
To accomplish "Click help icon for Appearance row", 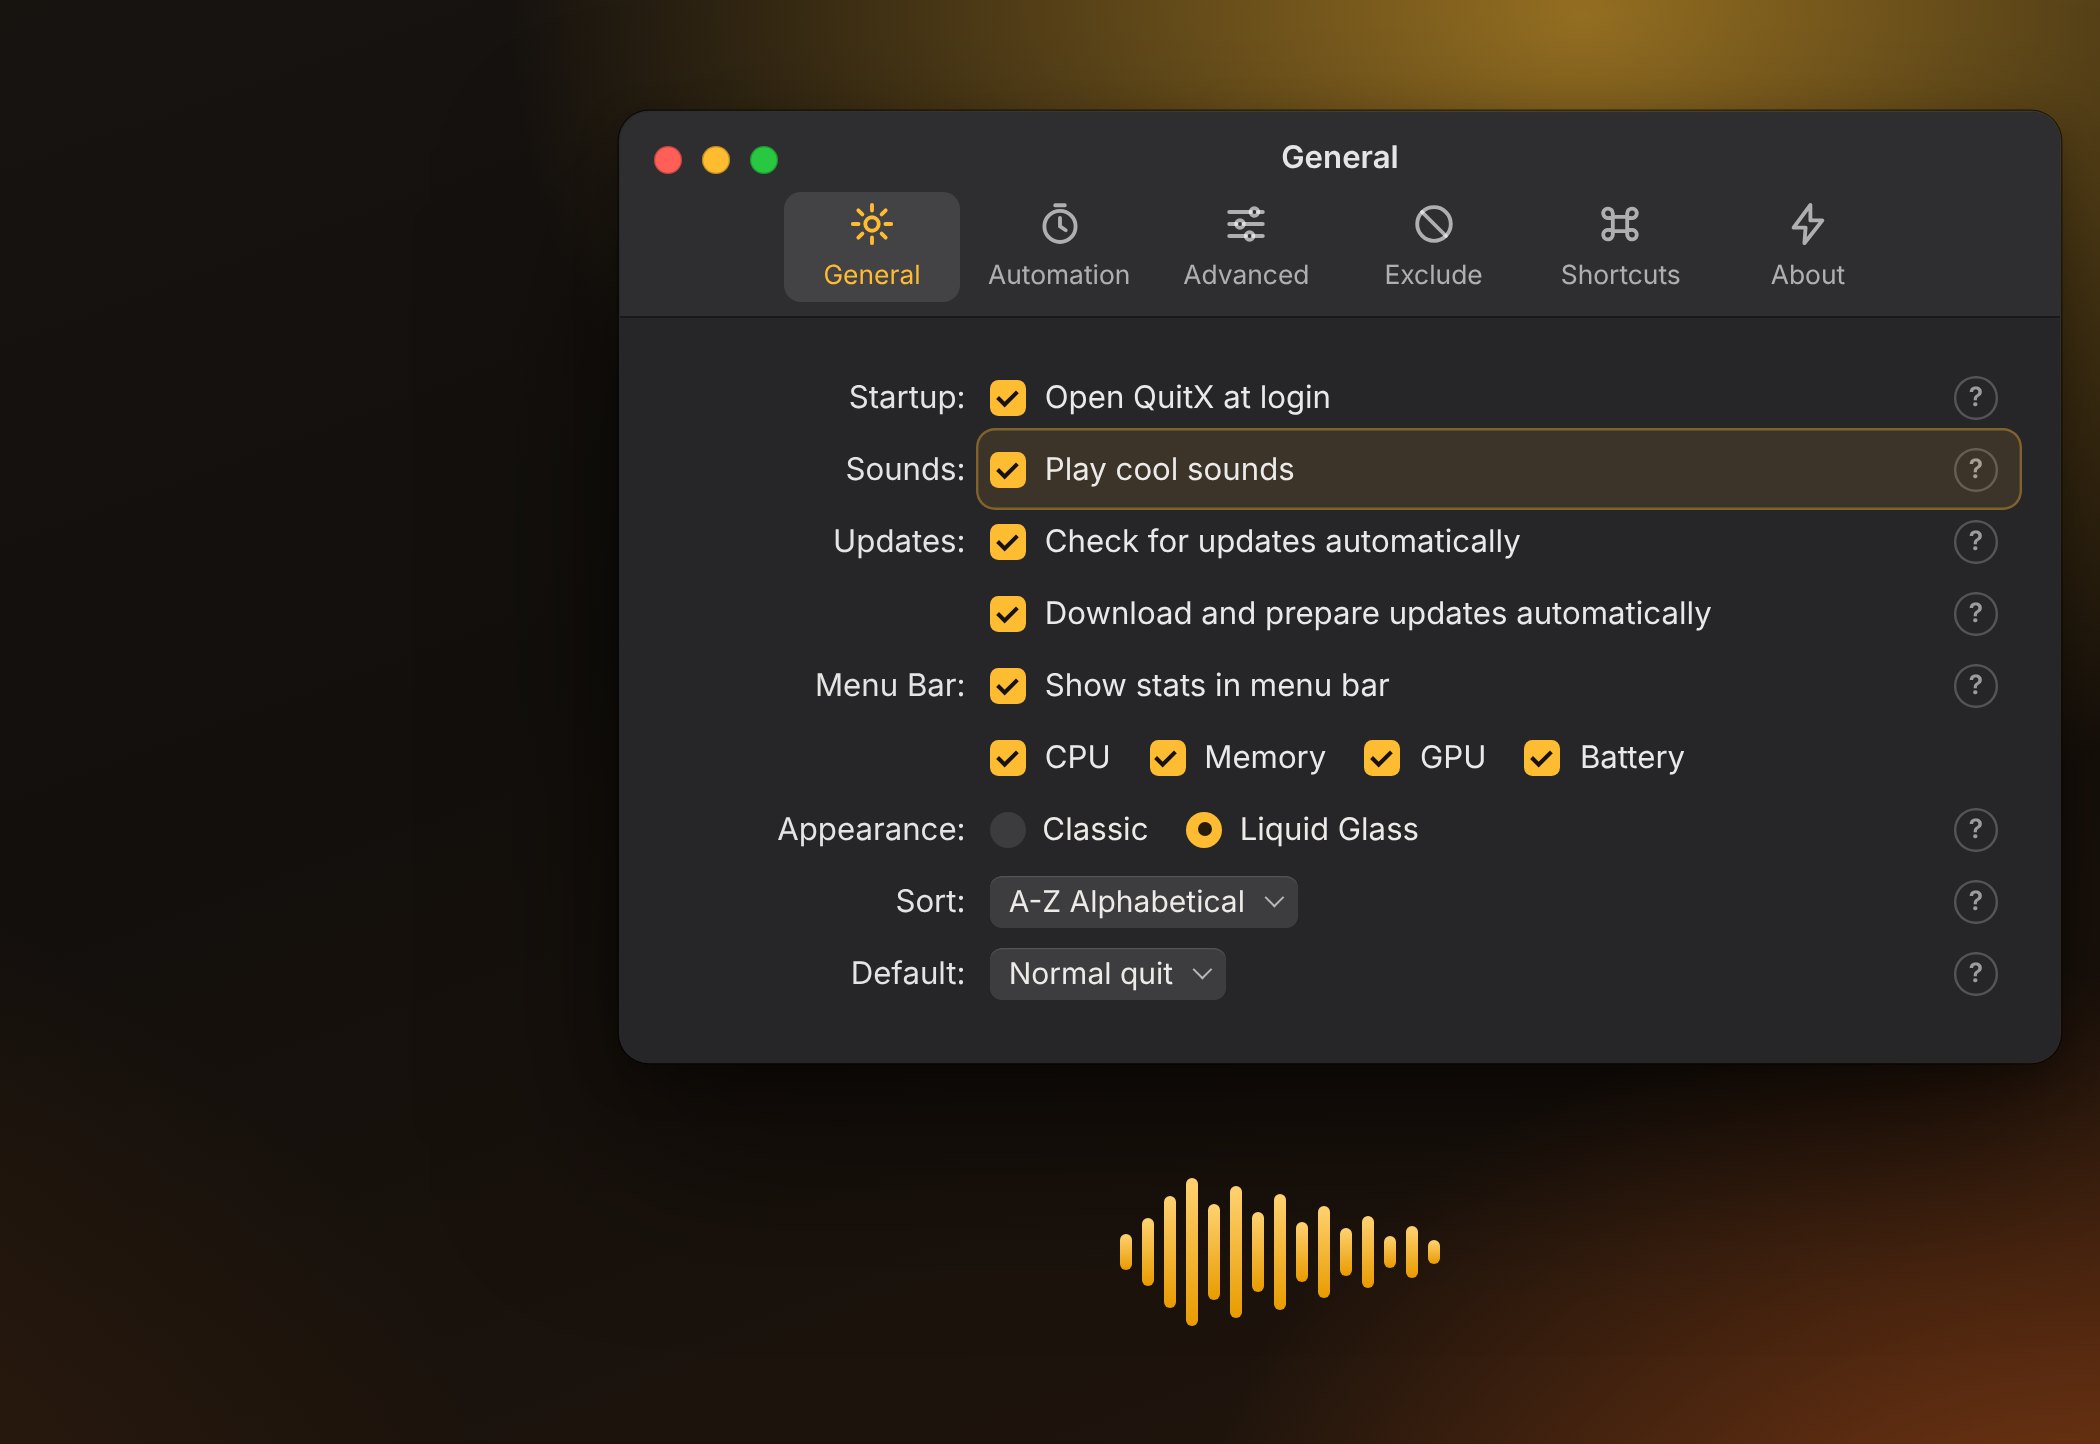I will coord(1975,829).
